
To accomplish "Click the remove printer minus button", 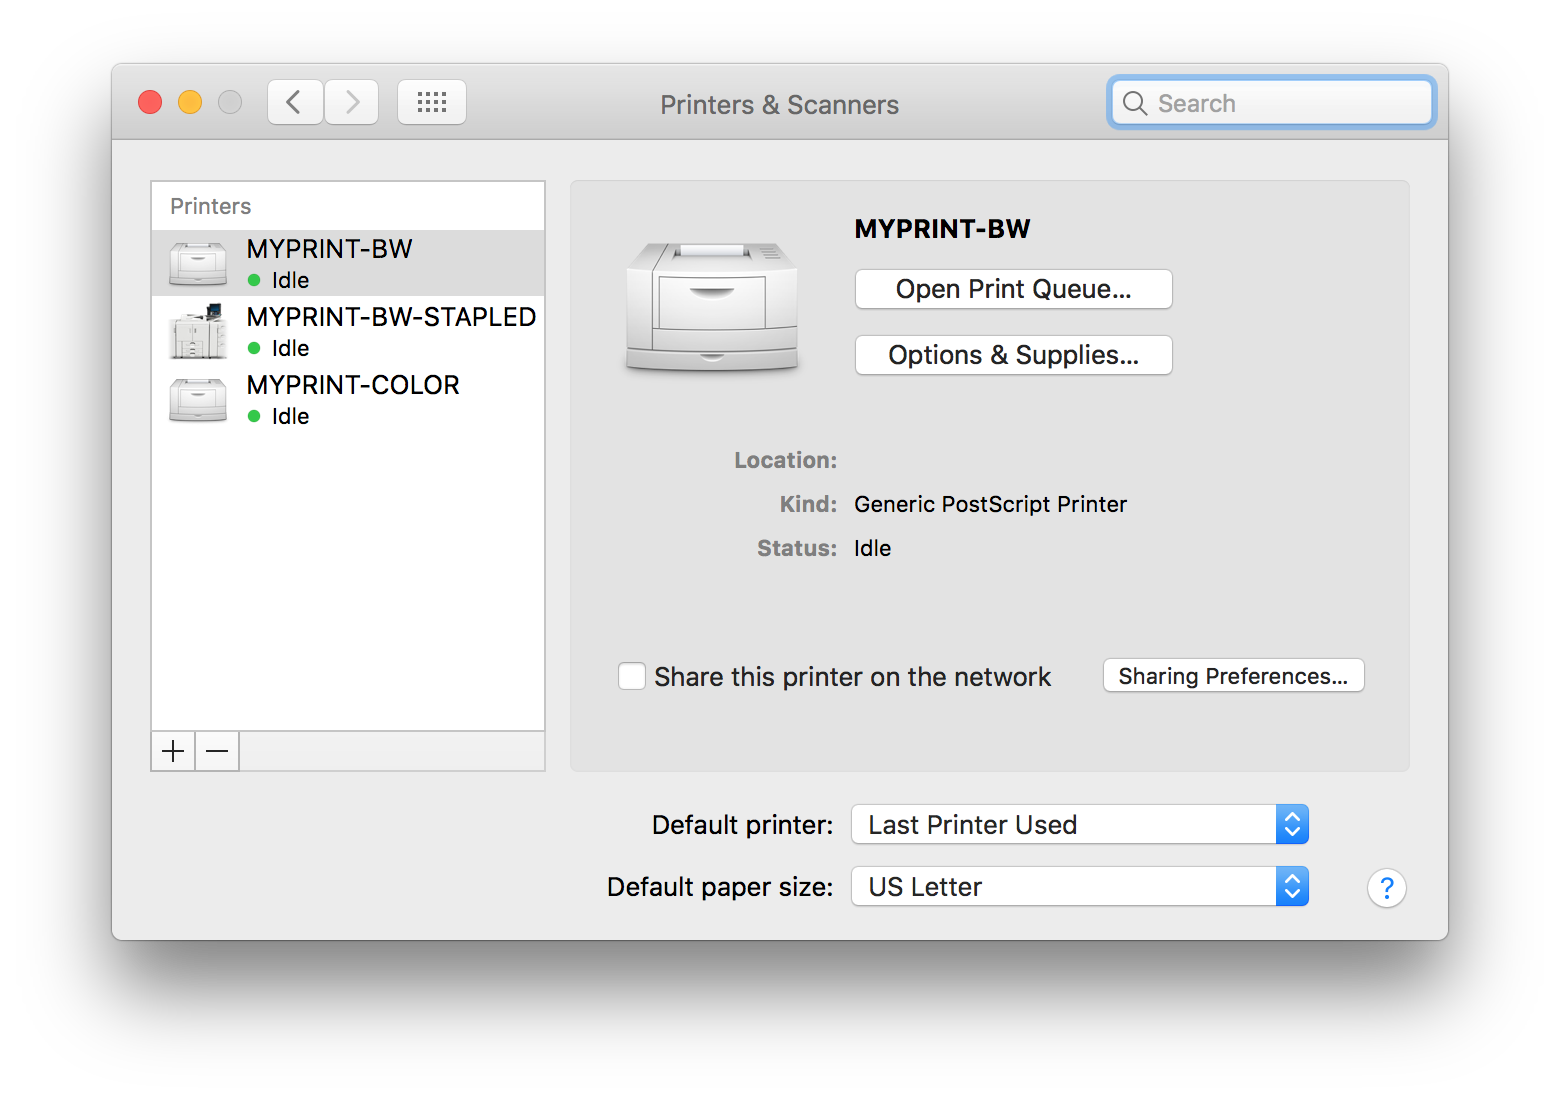I will pos(217,751).
